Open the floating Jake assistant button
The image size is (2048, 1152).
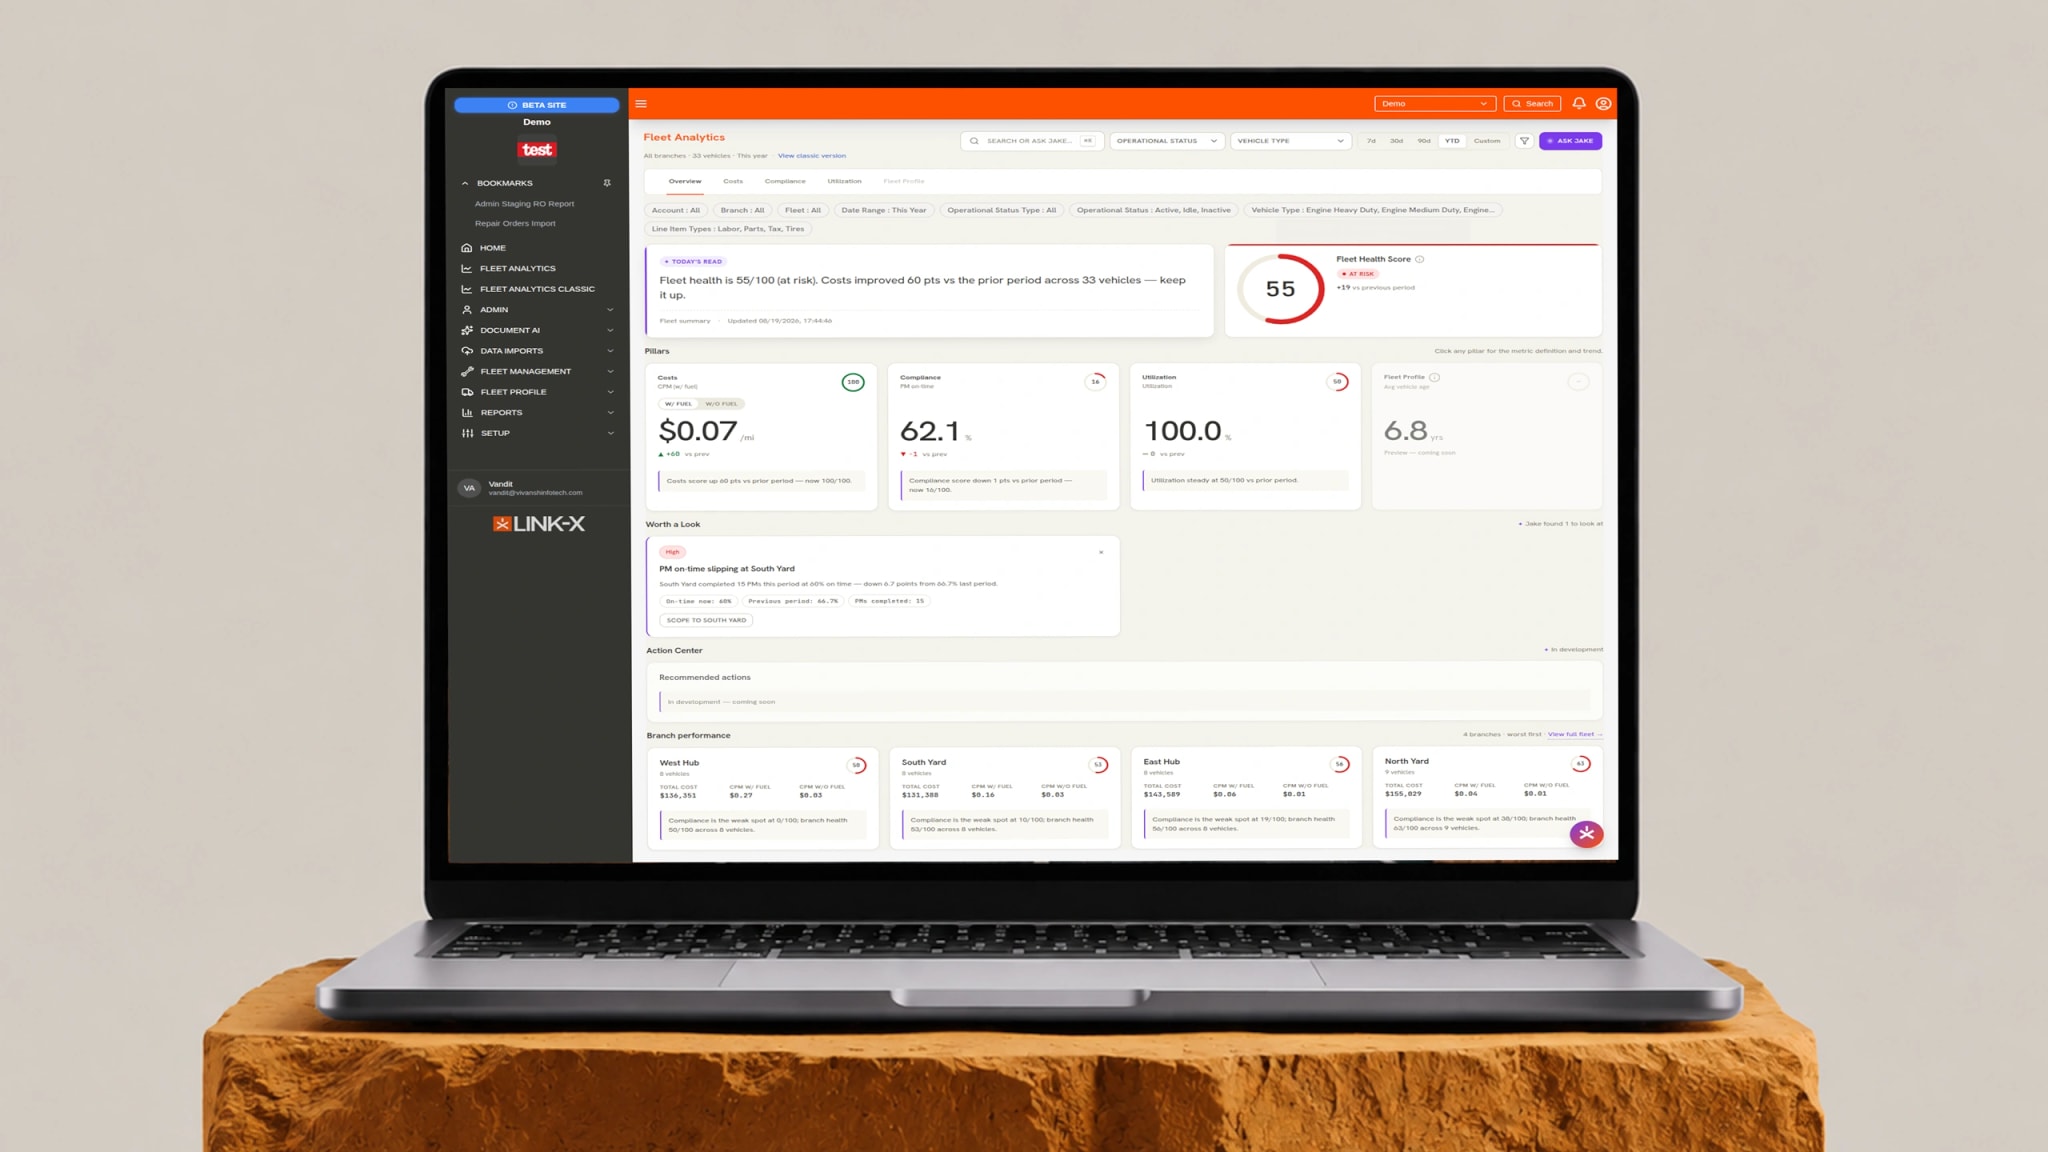[1586, 833]
